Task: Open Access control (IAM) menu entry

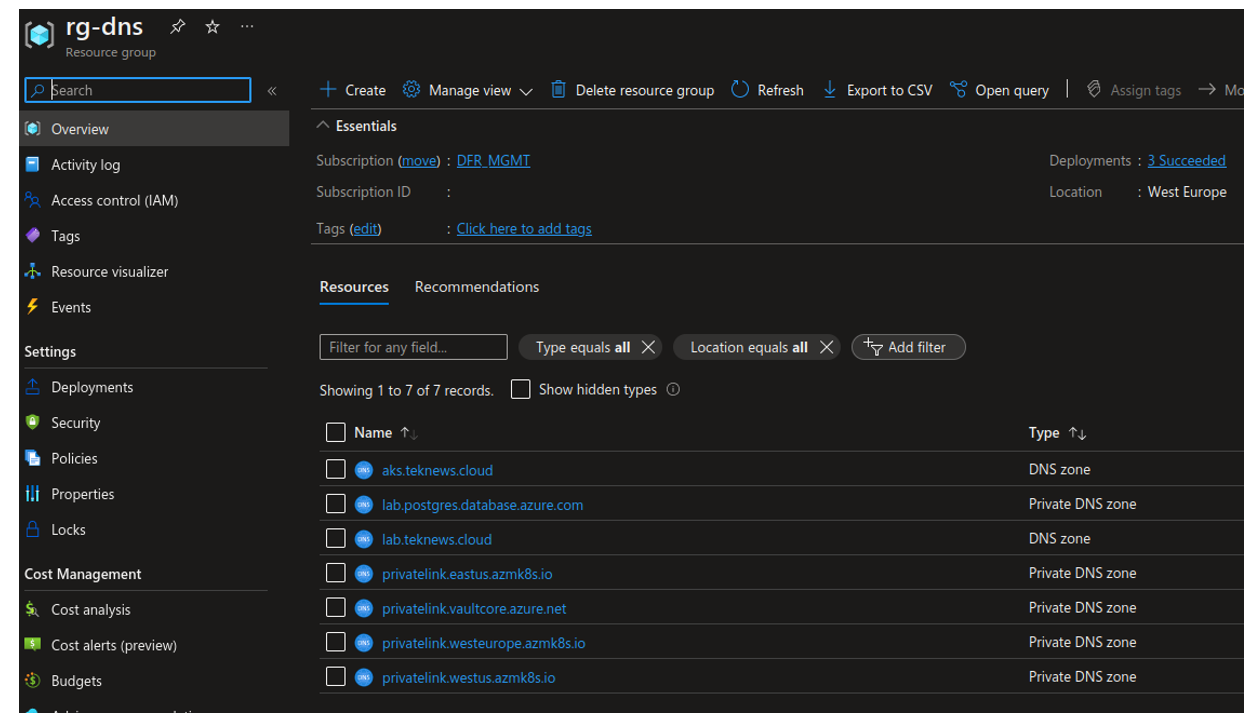Action: coord(155,200)
